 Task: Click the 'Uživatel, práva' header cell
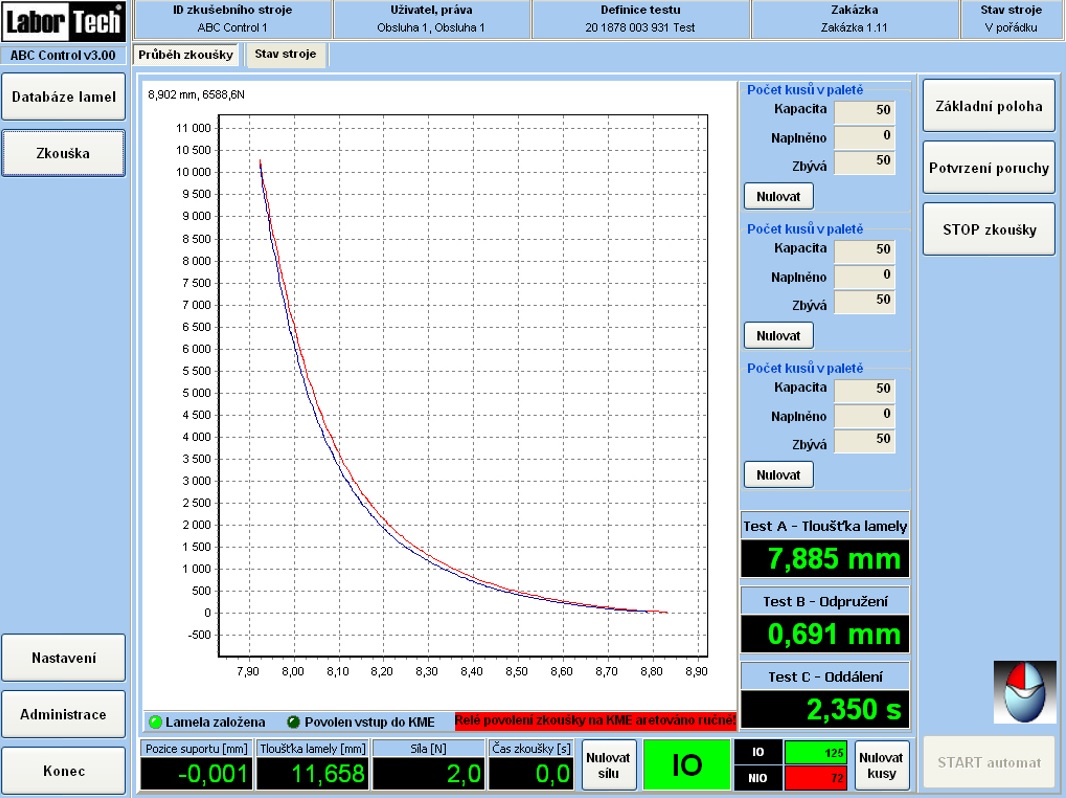(x=431, y=19)
